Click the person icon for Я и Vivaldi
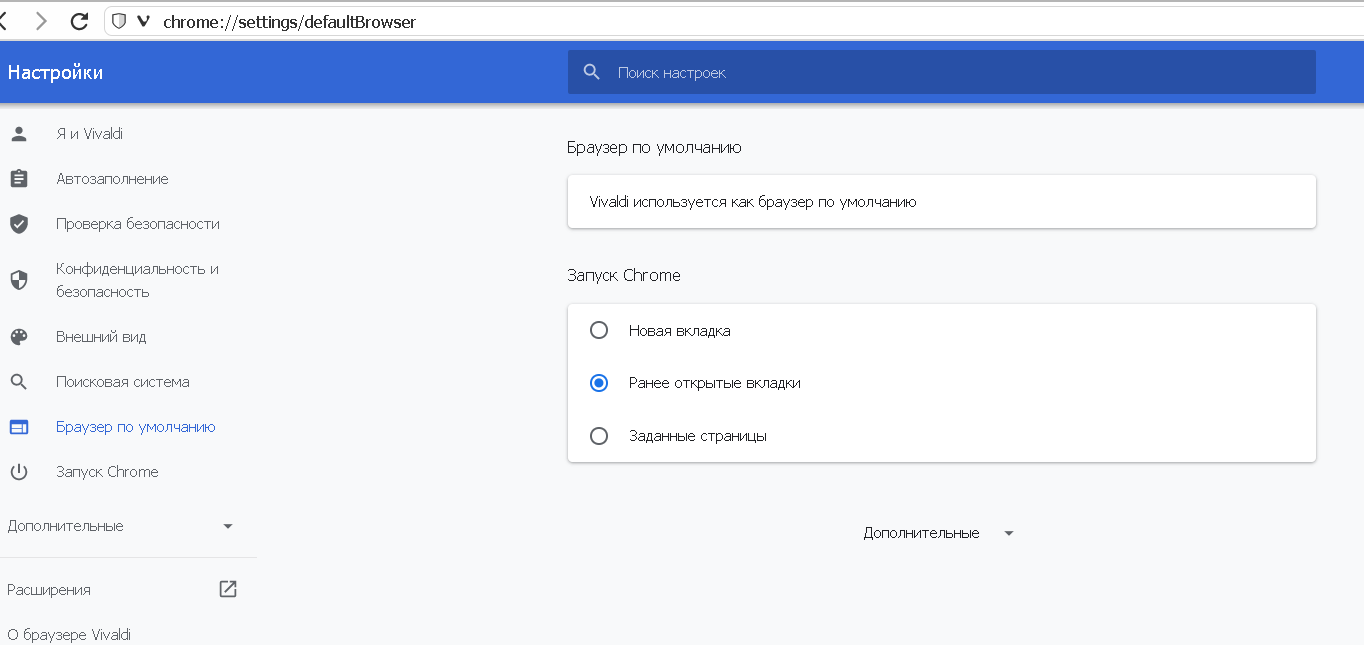This screenshot has height=645, width=1364. pos(19,134)
